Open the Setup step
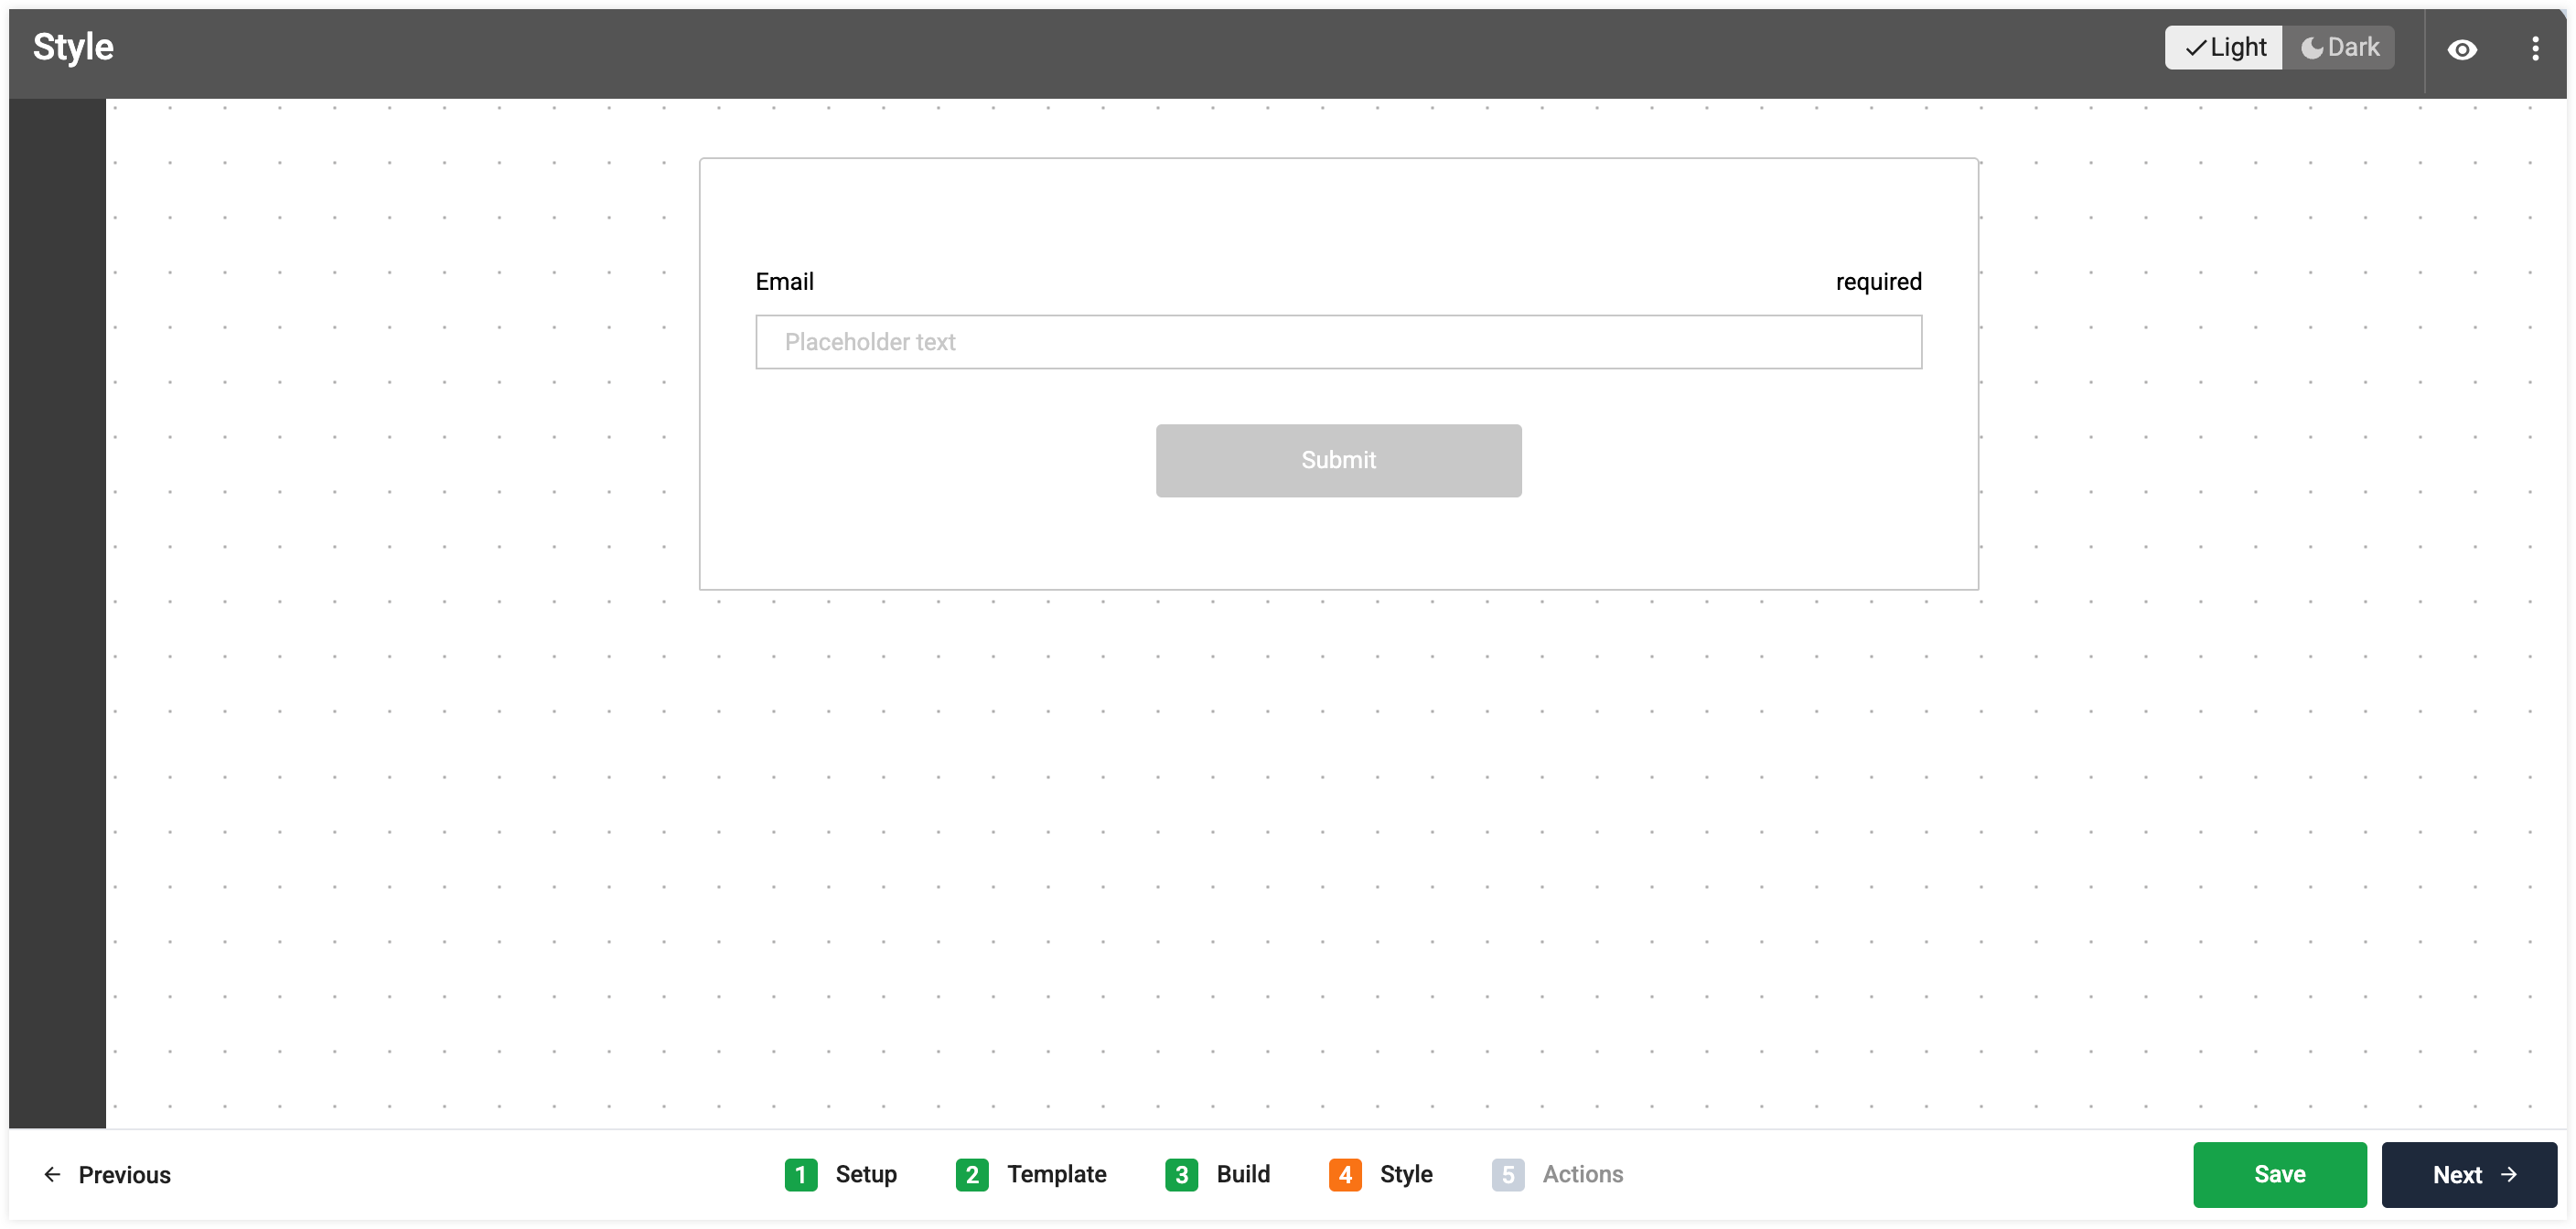 pos(841,1174)
